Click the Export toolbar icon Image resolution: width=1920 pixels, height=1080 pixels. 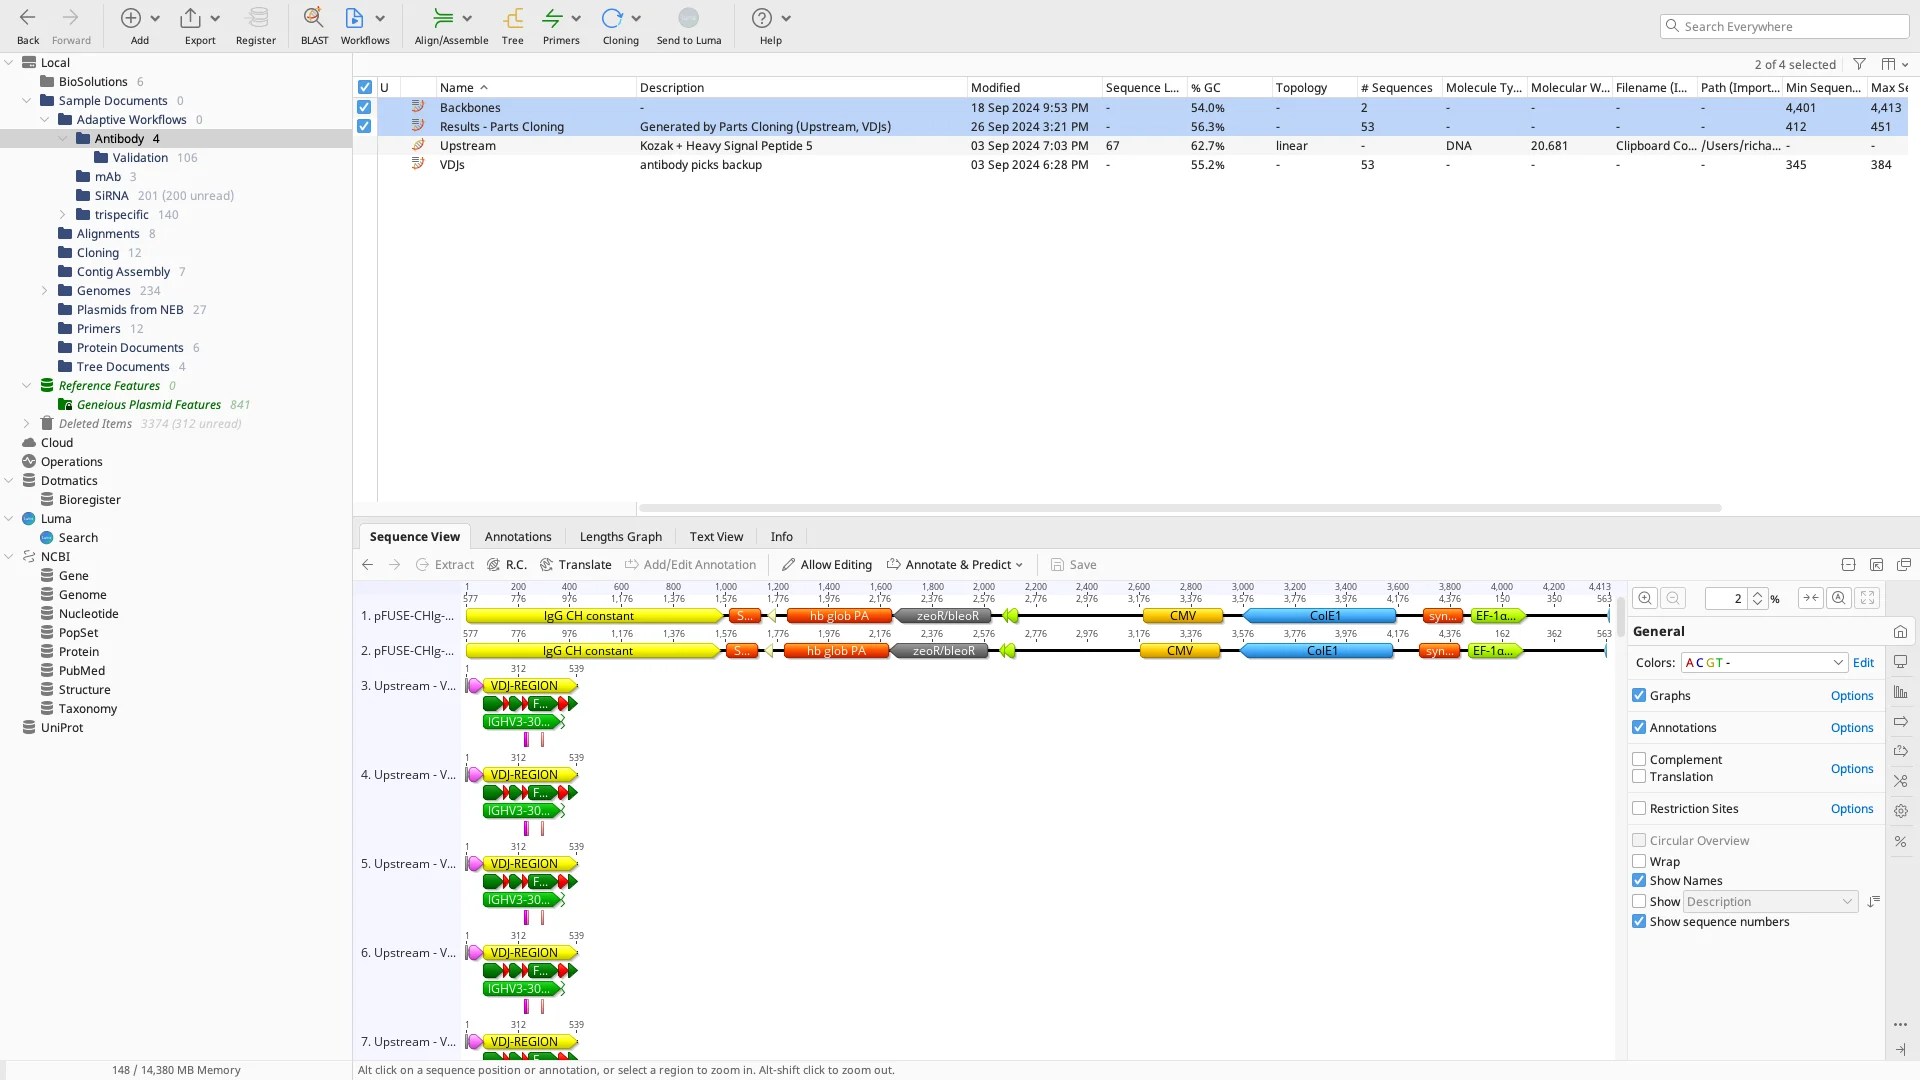(x=190, y=18)
